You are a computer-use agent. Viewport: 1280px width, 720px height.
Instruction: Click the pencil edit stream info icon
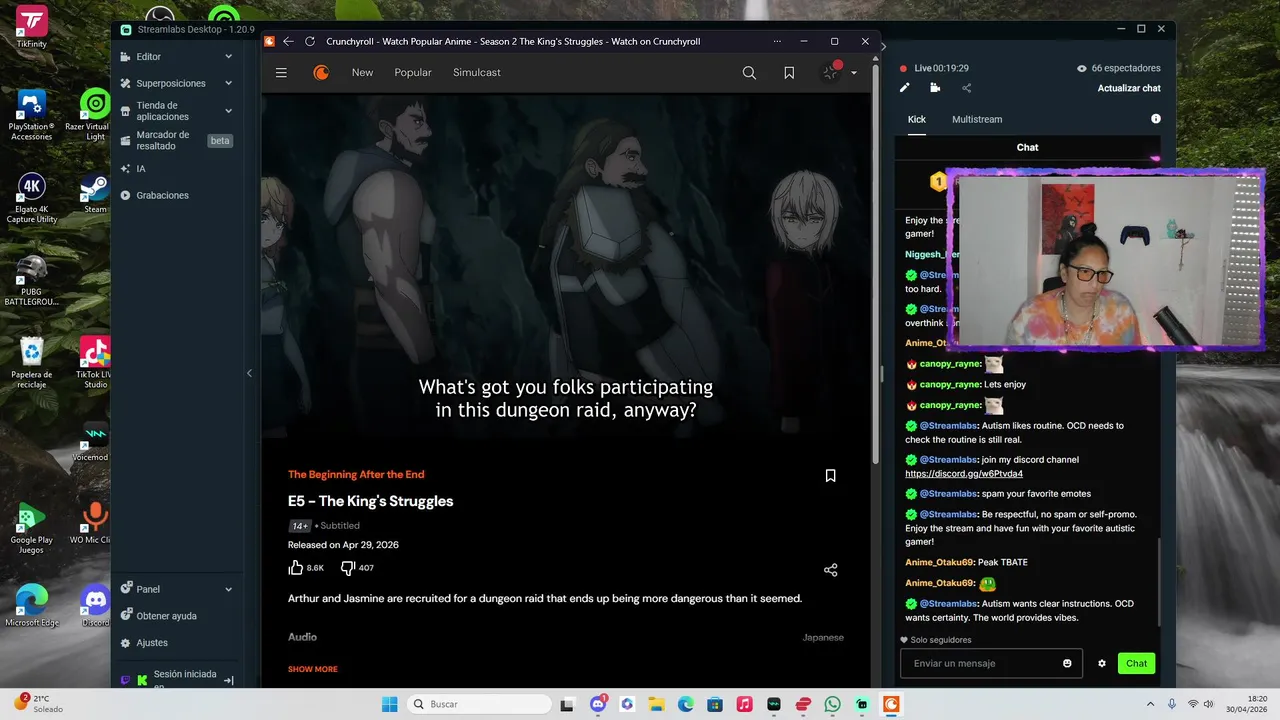coord(905,88)
